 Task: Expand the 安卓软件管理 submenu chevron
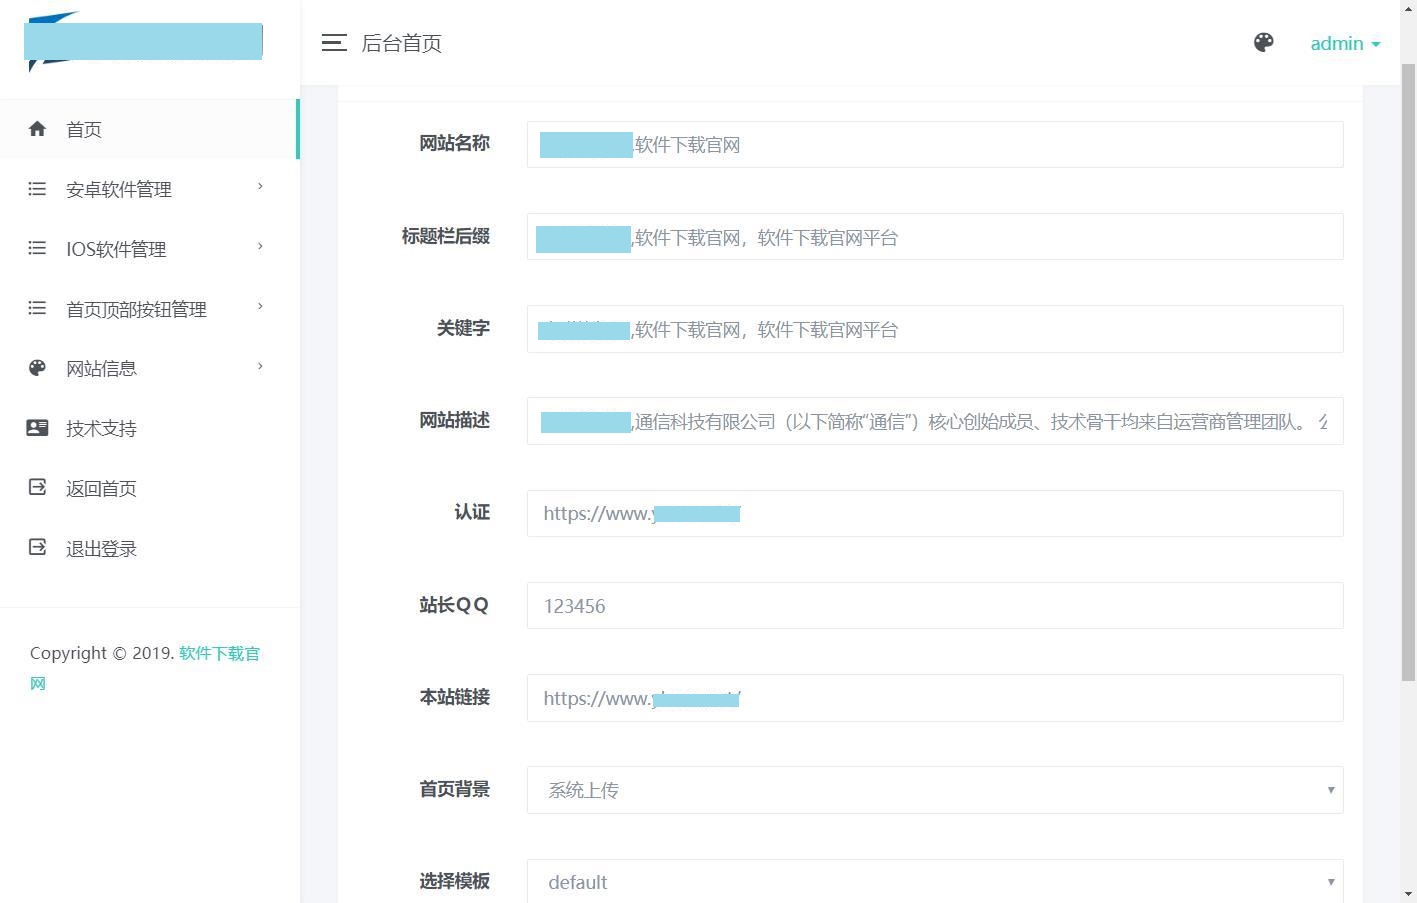click(x=260, y=188)
